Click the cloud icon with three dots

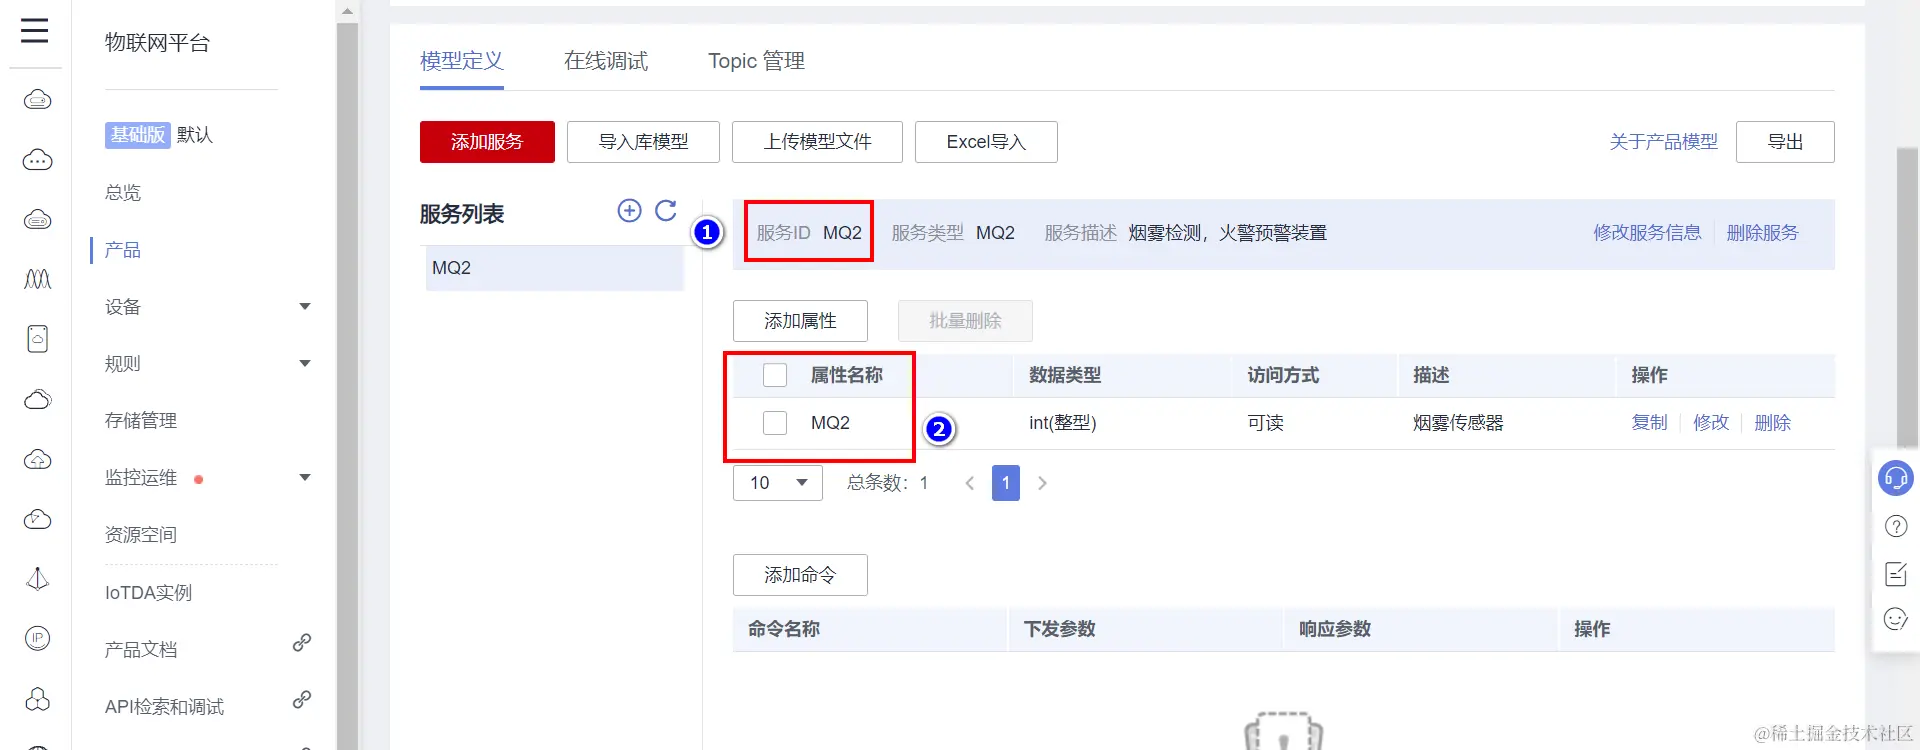click(38, 160)
